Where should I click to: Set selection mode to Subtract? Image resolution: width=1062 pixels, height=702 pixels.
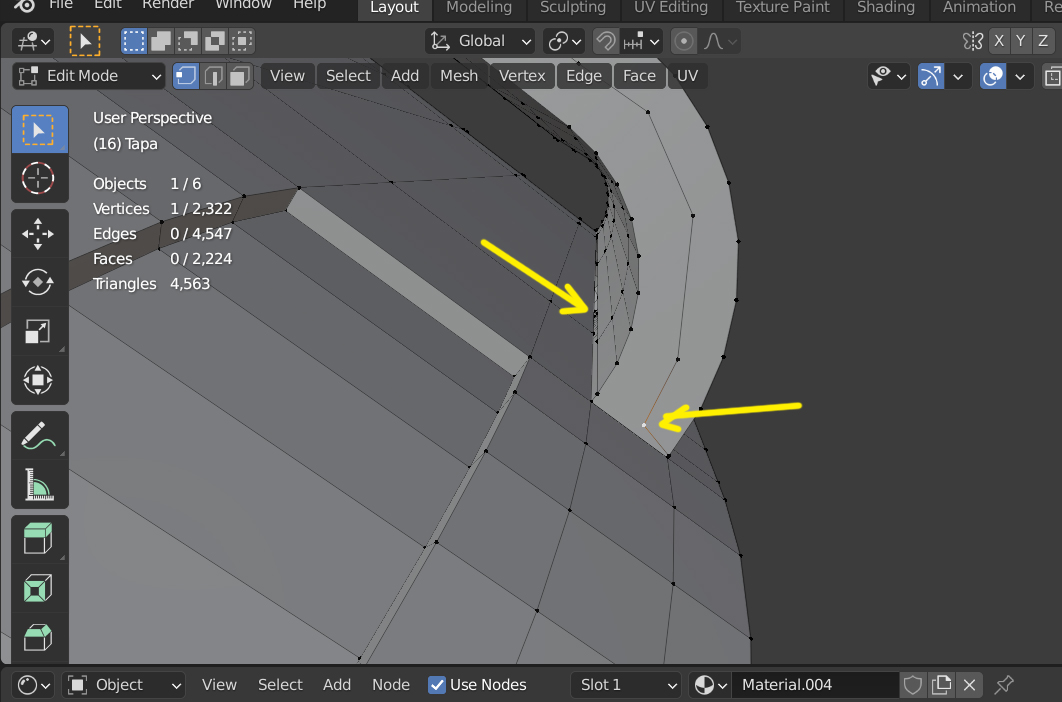[188, 41]
